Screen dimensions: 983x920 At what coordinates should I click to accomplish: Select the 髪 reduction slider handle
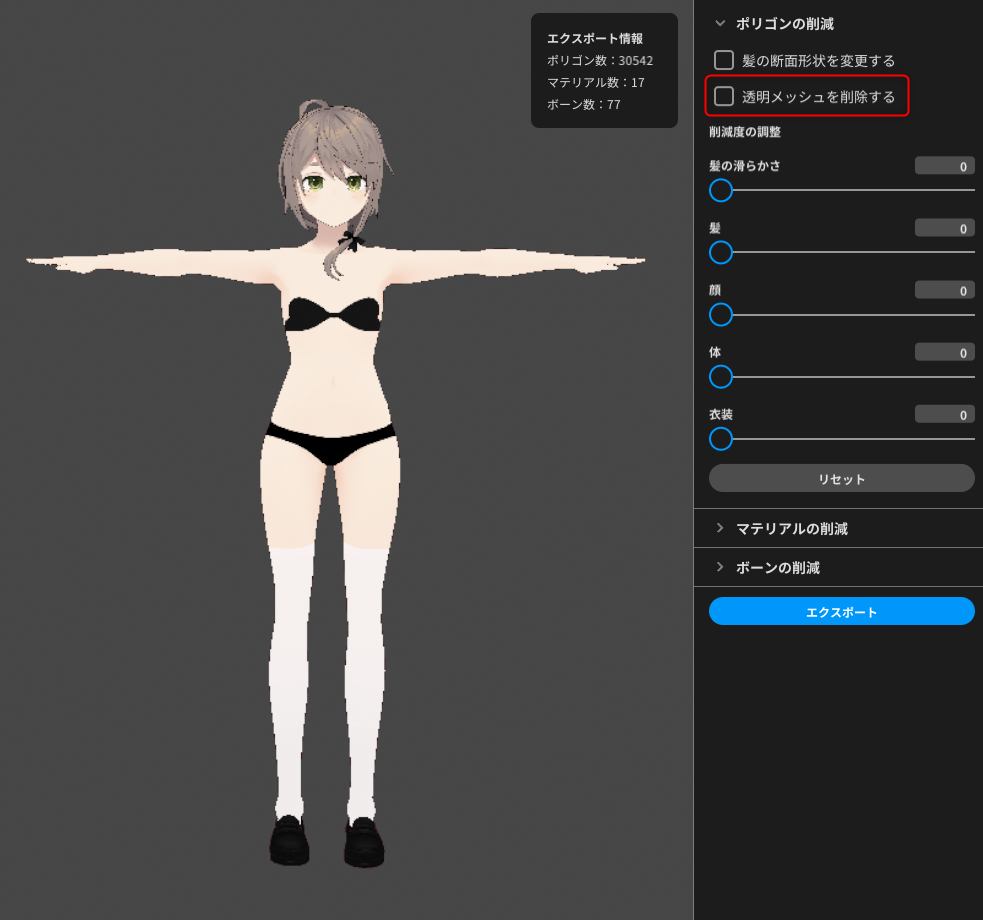tap(721, 253)
